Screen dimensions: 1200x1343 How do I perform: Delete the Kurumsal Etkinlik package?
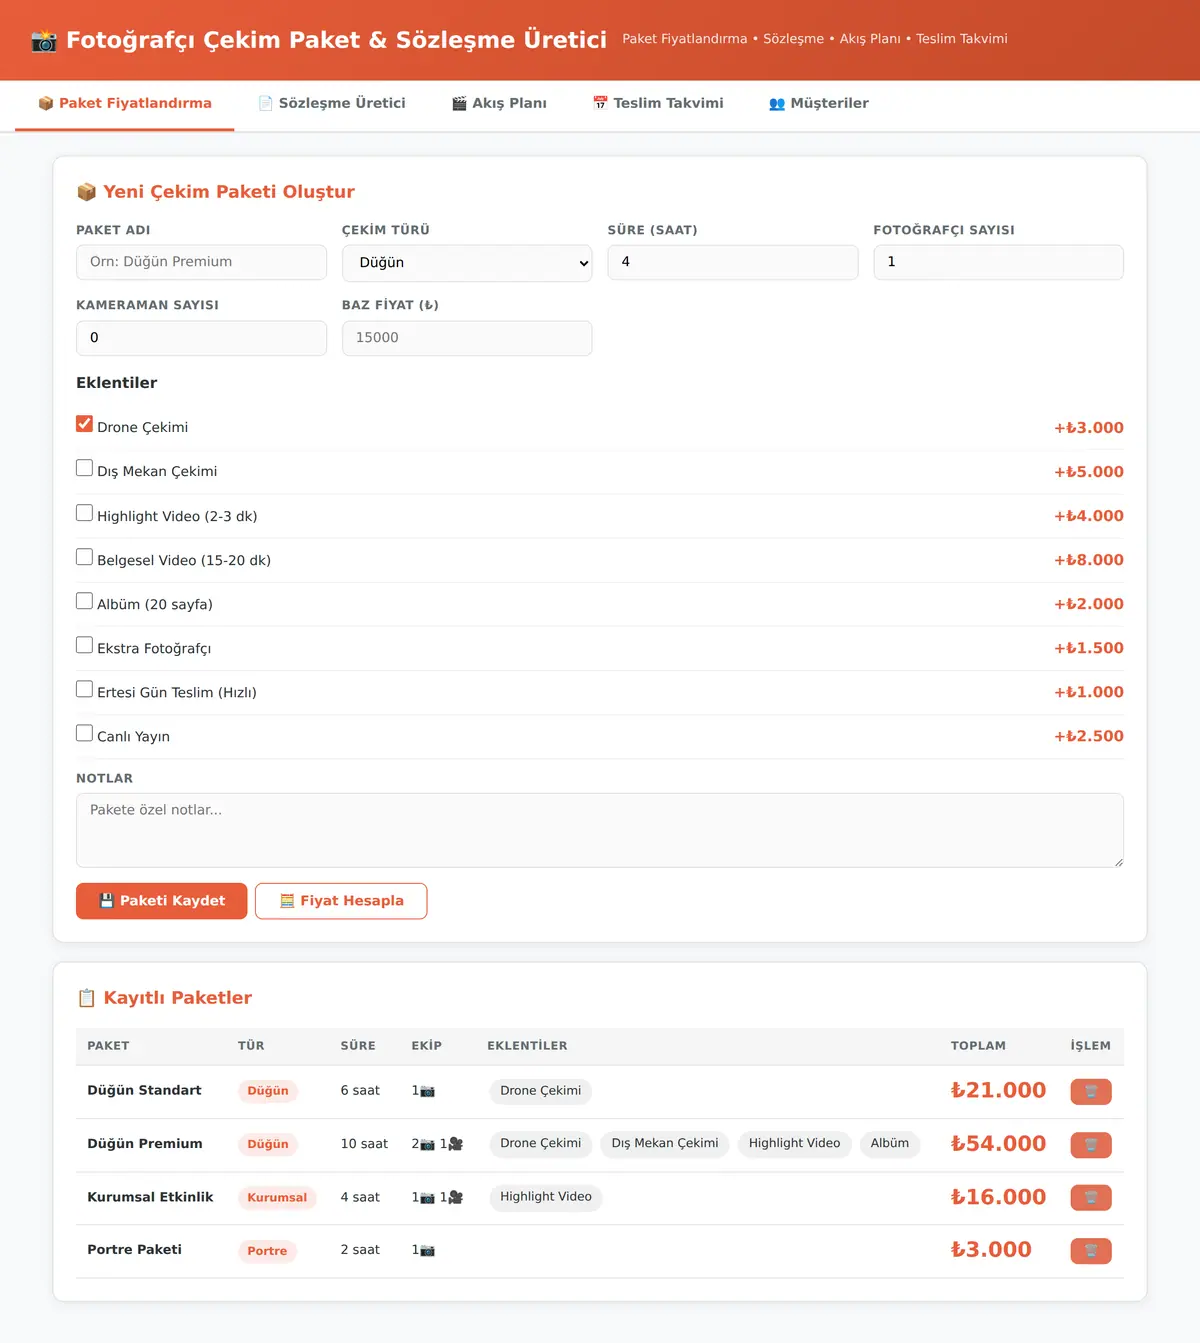(1091, 1197)
